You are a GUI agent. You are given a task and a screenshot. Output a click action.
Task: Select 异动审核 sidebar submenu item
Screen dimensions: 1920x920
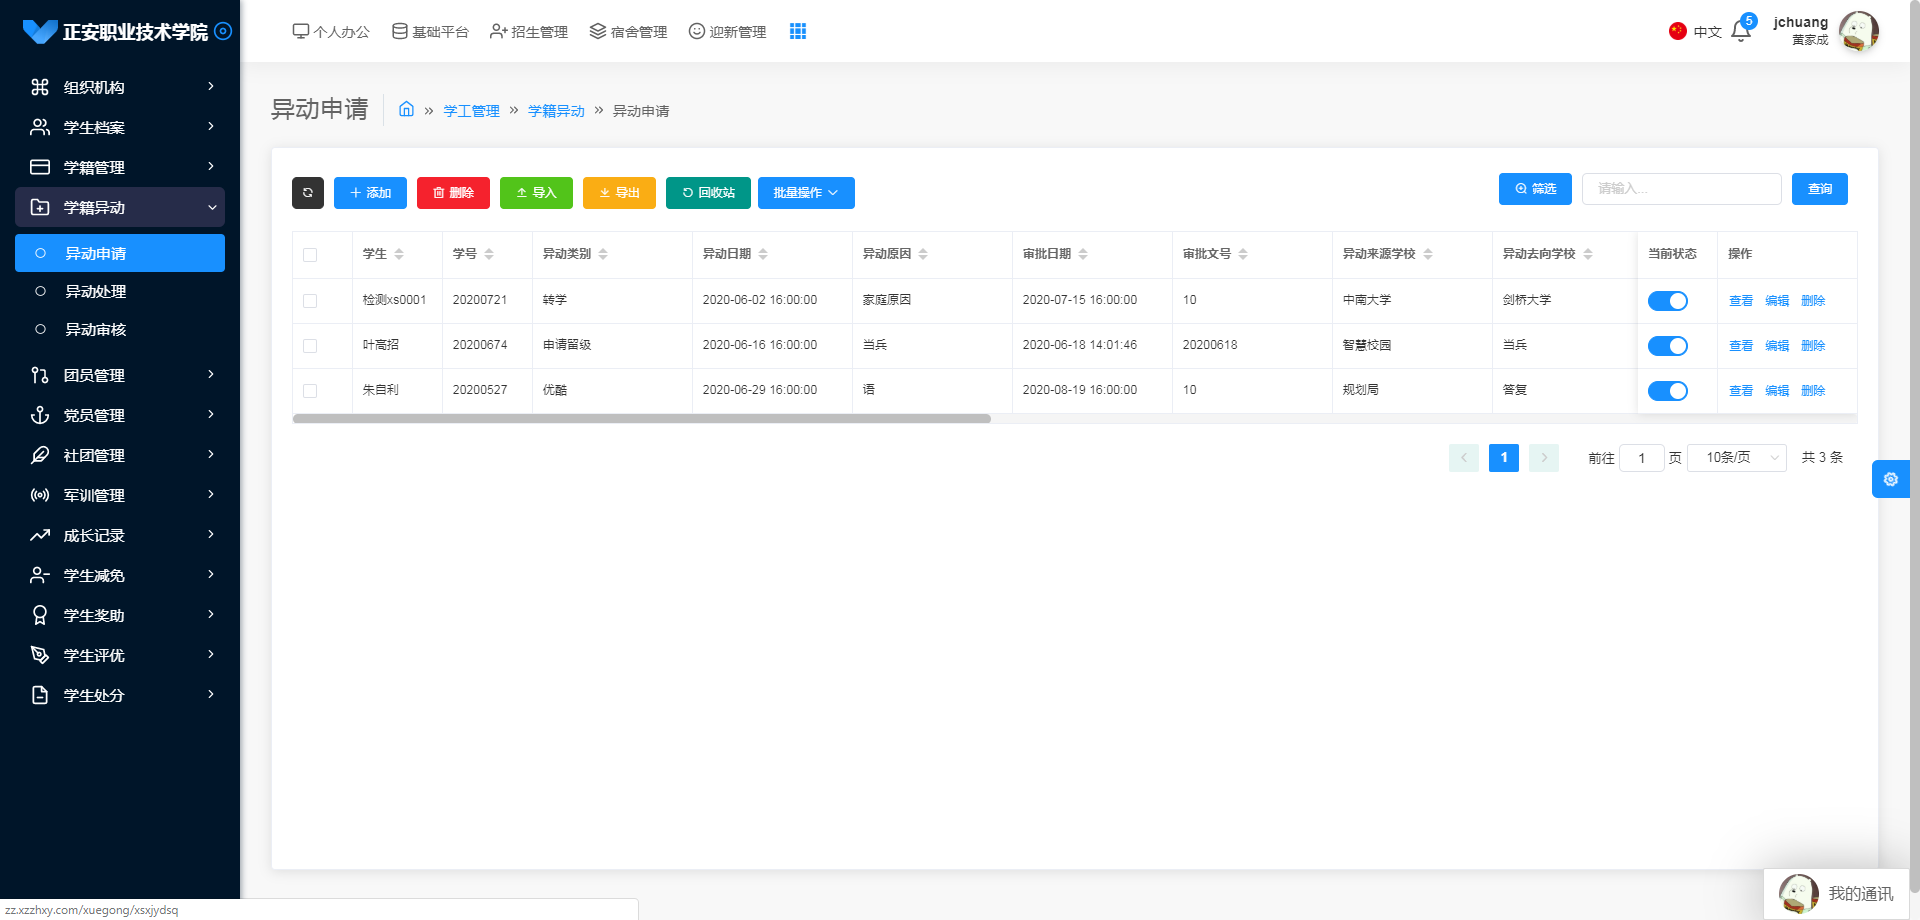120,329
